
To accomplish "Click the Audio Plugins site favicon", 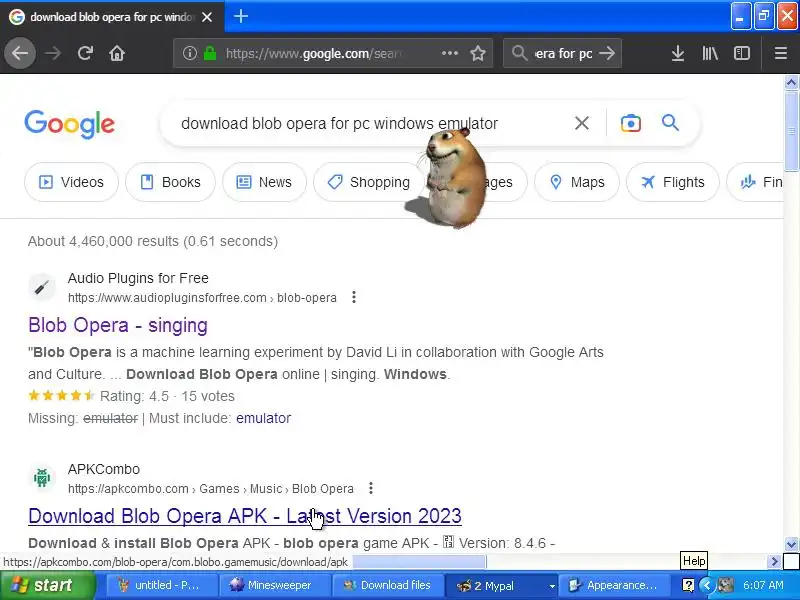I will (x=42, y=287).
